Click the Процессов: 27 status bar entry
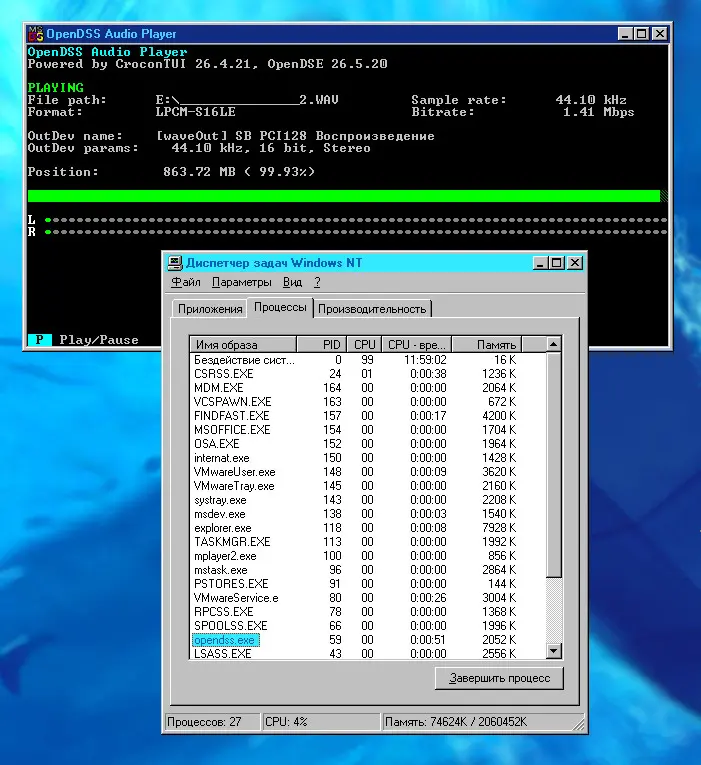This screenshot has width=701, height=765. point(212,722)
